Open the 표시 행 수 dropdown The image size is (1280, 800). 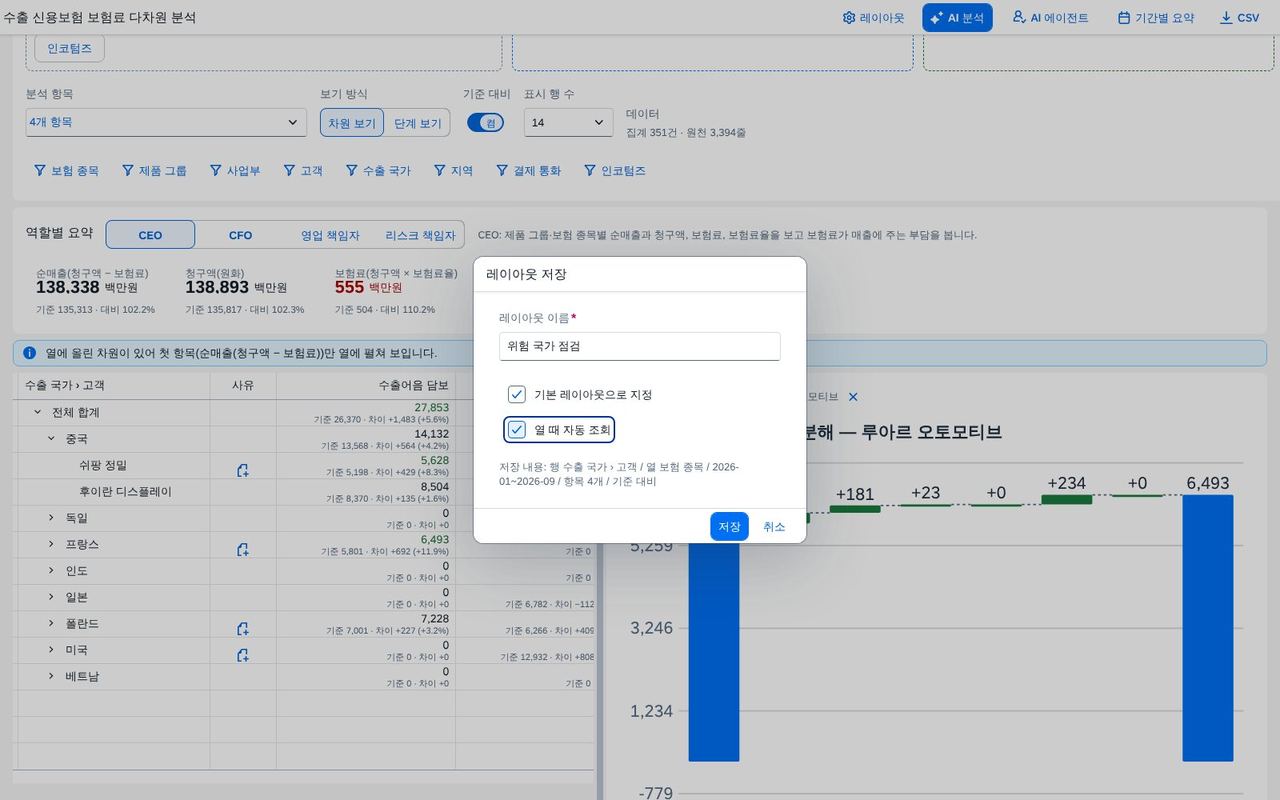coord(568,122)
